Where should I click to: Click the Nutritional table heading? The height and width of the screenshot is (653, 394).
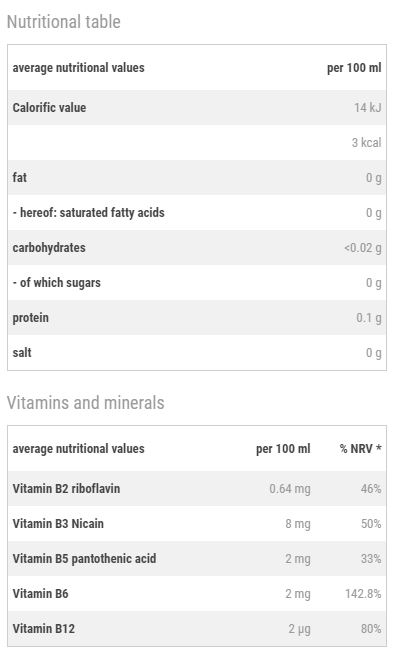point(64,22)
